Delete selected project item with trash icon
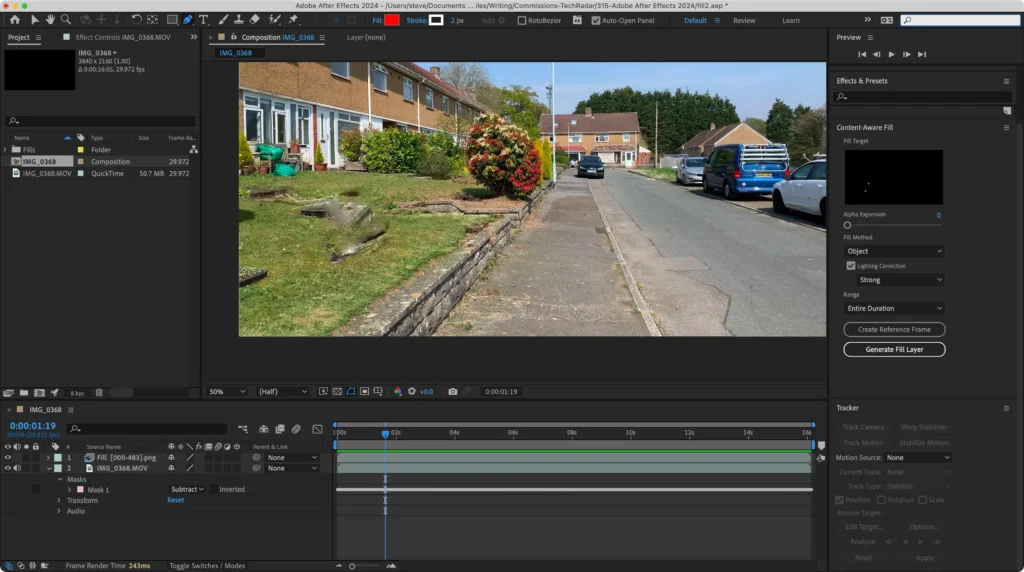1024x572 pixels. coord(98,393)
